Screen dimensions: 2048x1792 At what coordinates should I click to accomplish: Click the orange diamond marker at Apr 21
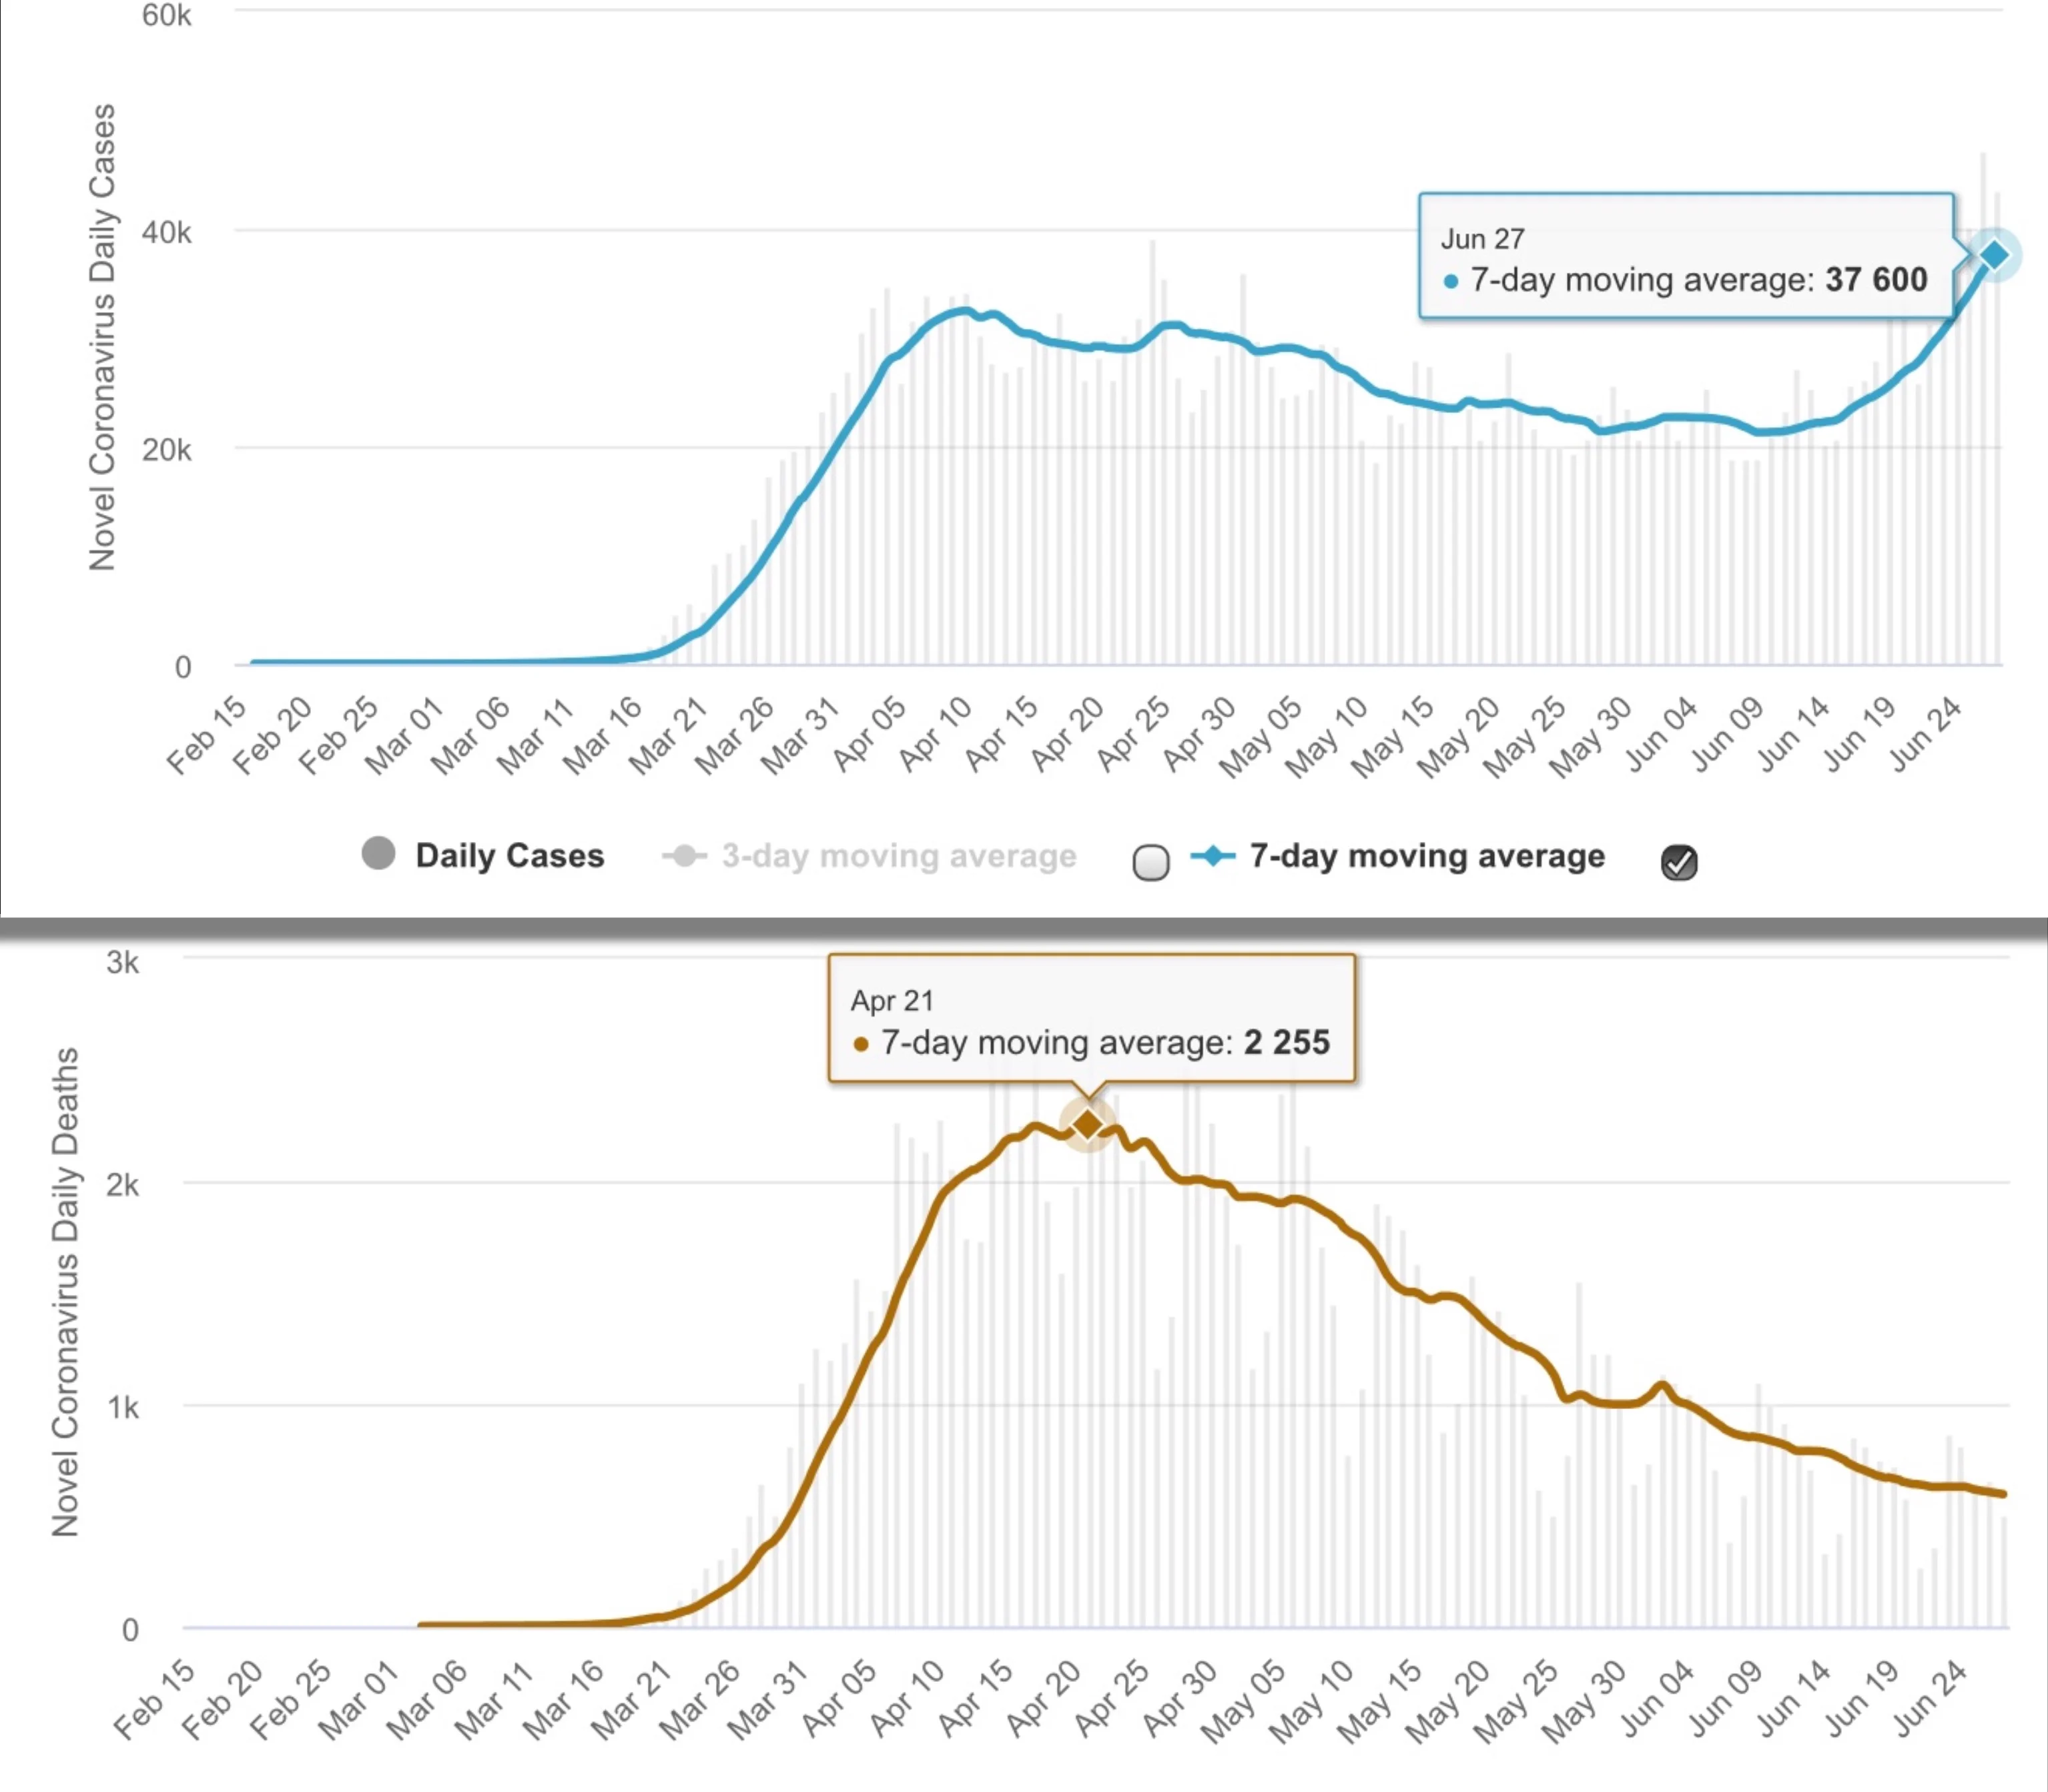click(1088, 1125)
